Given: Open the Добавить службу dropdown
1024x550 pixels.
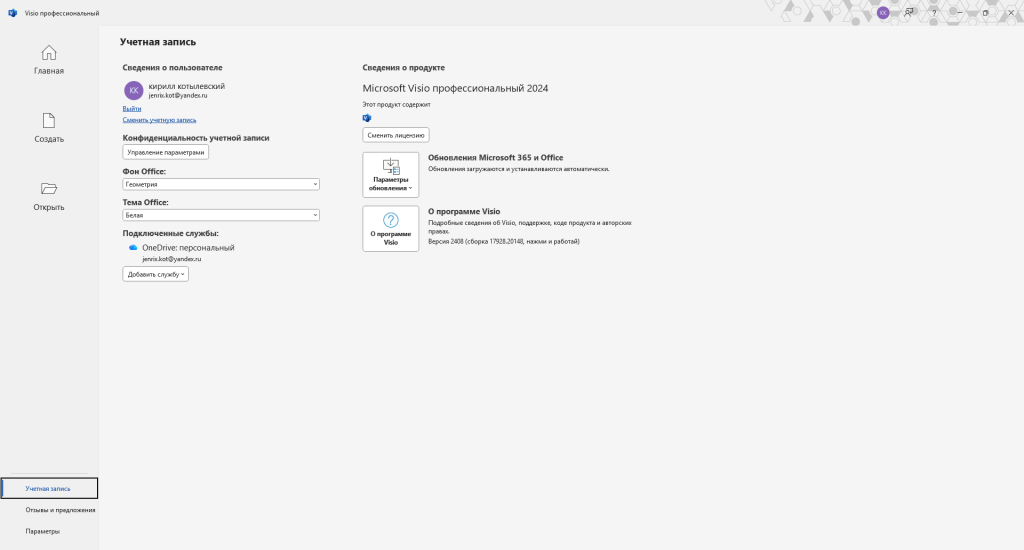Looking at the screenshot, I should pos(155,274).
